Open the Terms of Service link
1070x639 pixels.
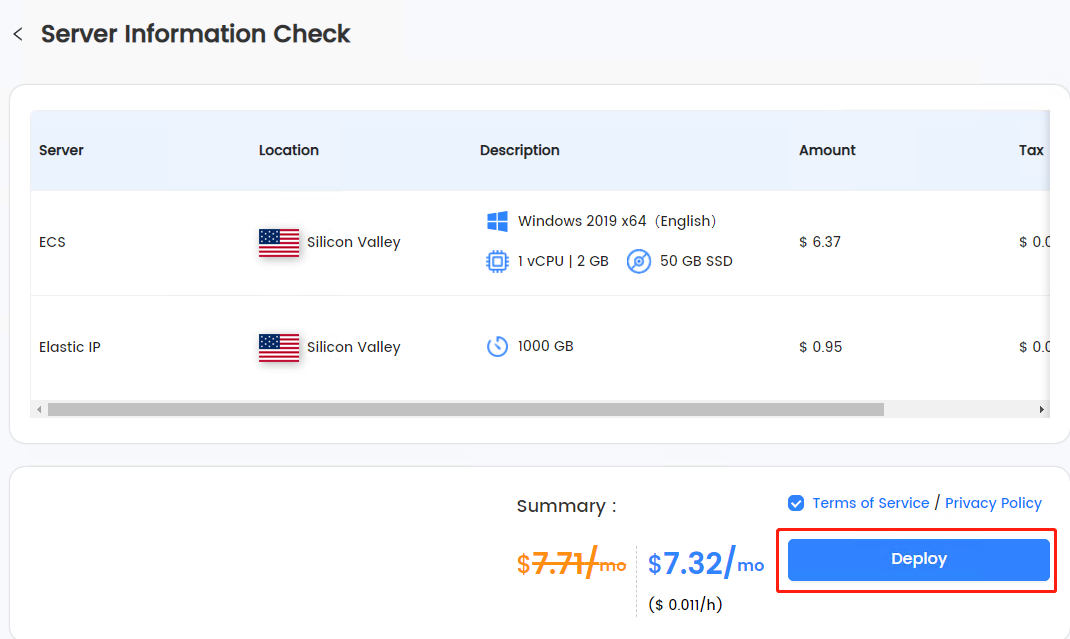click(871, 503)
